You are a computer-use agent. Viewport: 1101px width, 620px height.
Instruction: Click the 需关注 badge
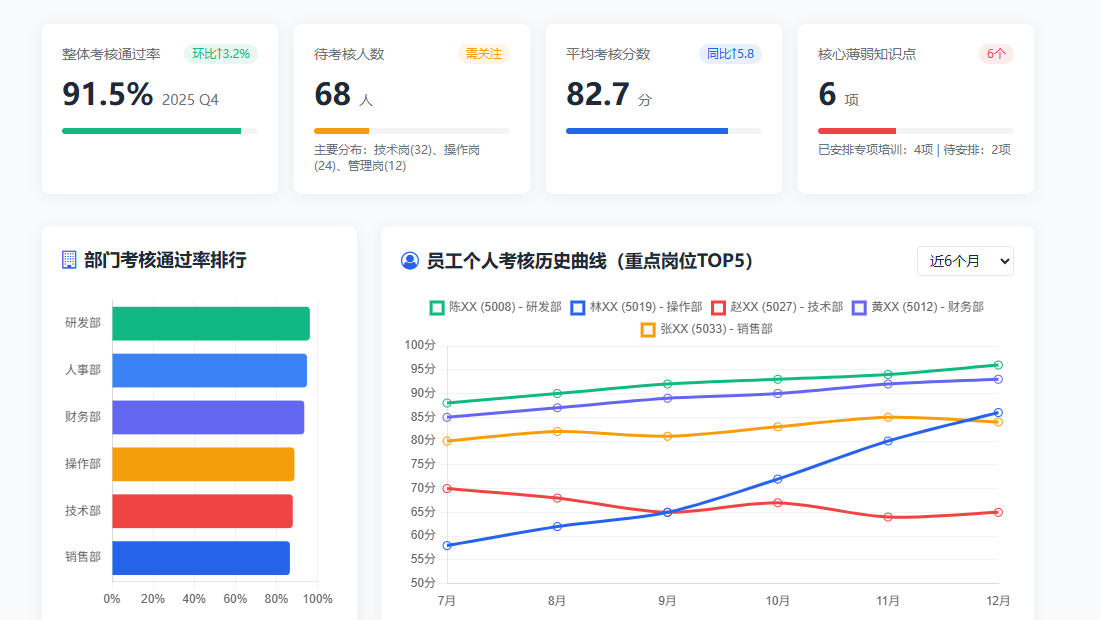point(484,54)
